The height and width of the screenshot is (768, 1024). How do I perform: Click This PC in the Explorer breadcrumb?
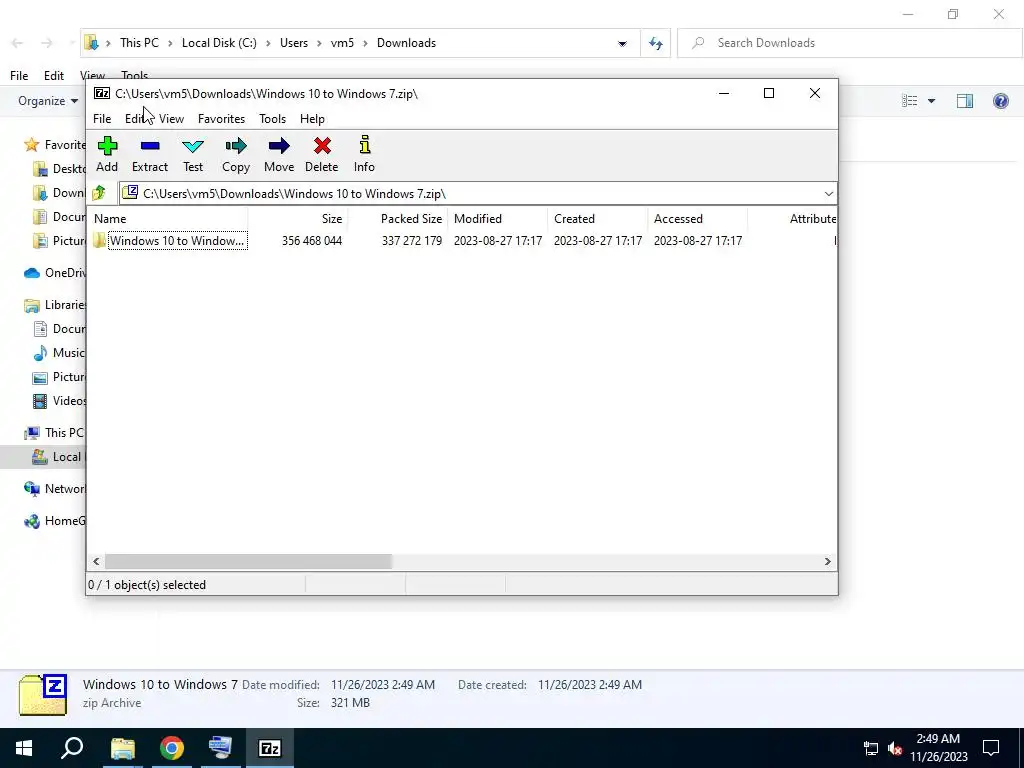[x=139, y=43]
